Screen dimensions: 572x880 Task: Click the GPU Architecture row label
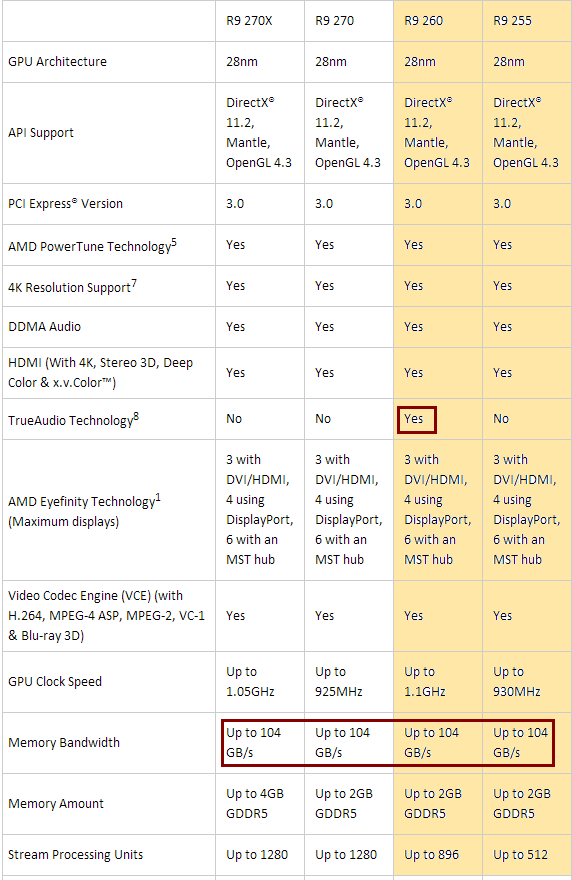coord(57,62)
